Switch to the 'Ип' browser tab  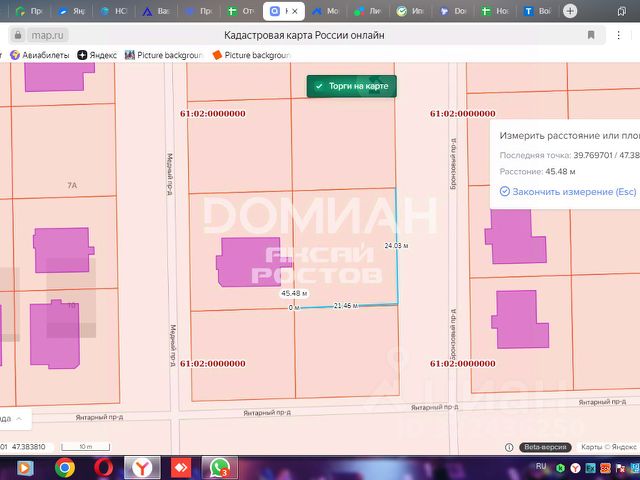411,11
